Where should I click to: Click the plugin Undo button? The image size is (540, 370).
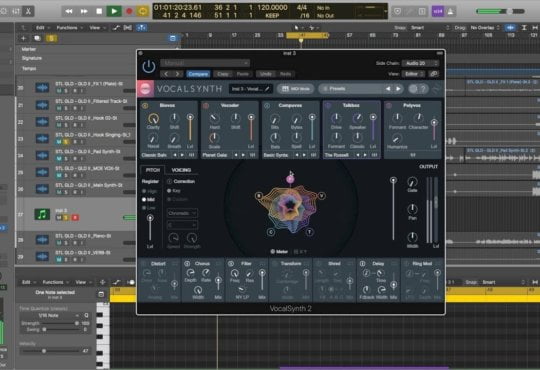pos(266,74)
